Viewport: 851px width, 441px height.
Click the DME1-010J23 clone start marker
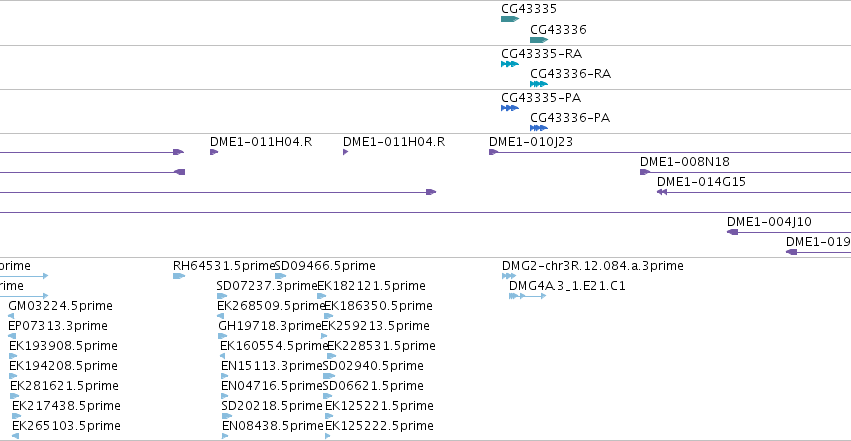(493, 152)
